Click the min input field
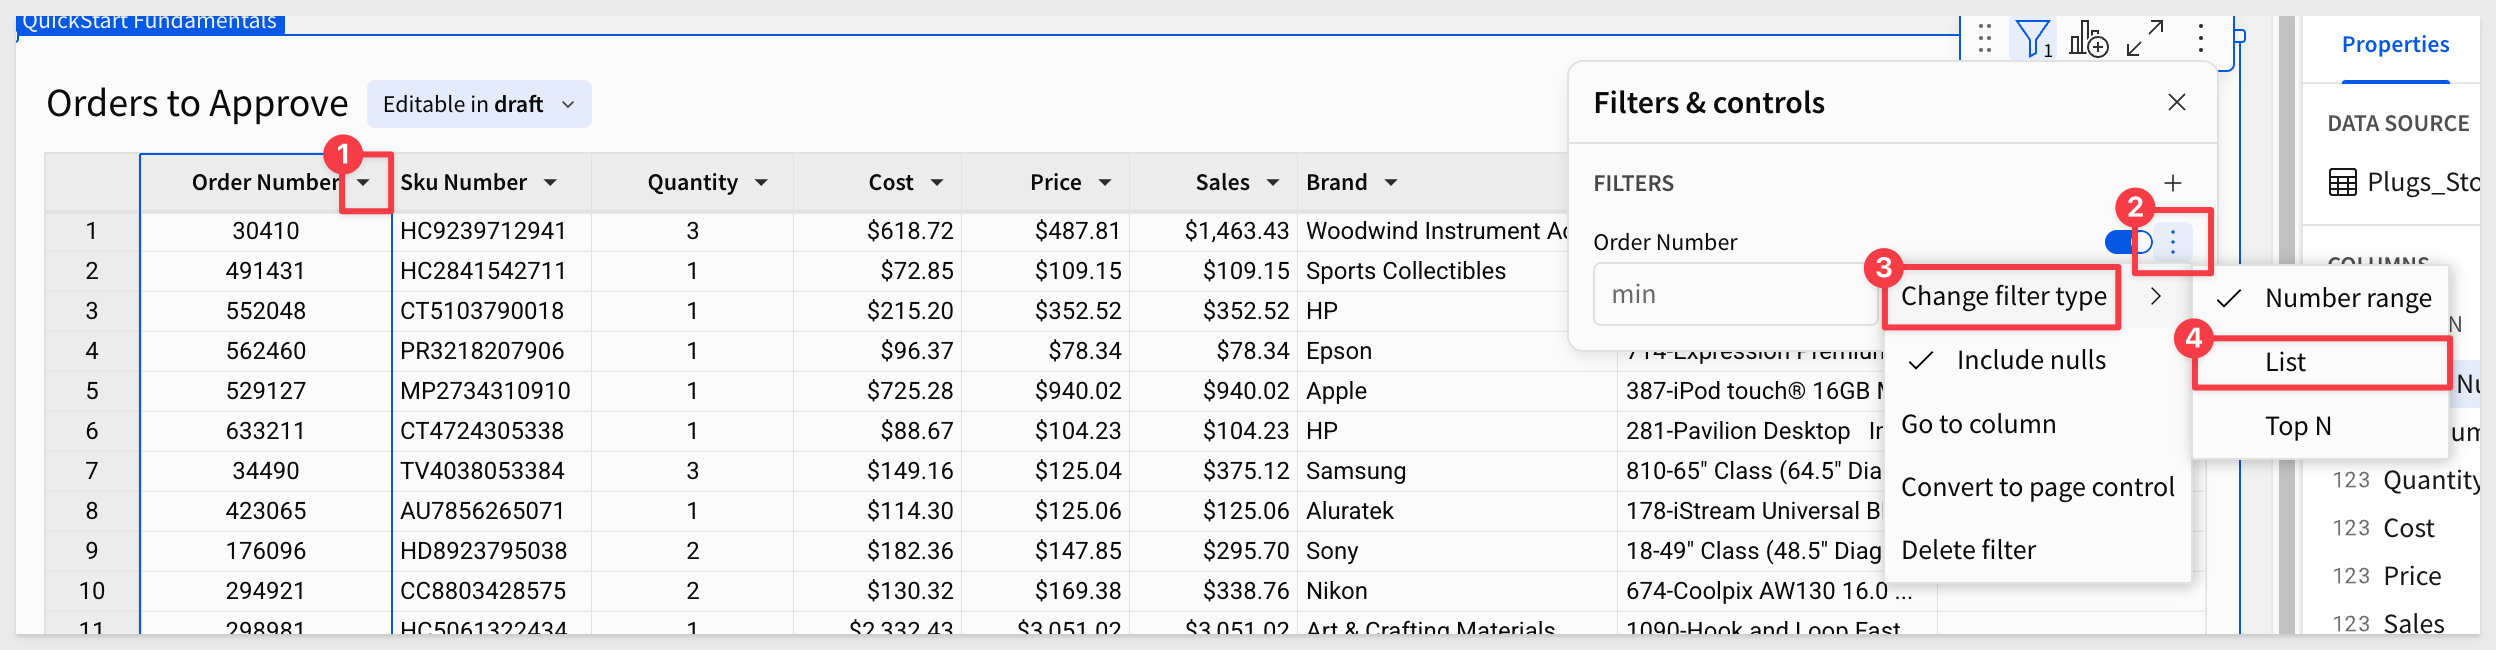Screen dimensions: 2496x650 point(1735,294)
